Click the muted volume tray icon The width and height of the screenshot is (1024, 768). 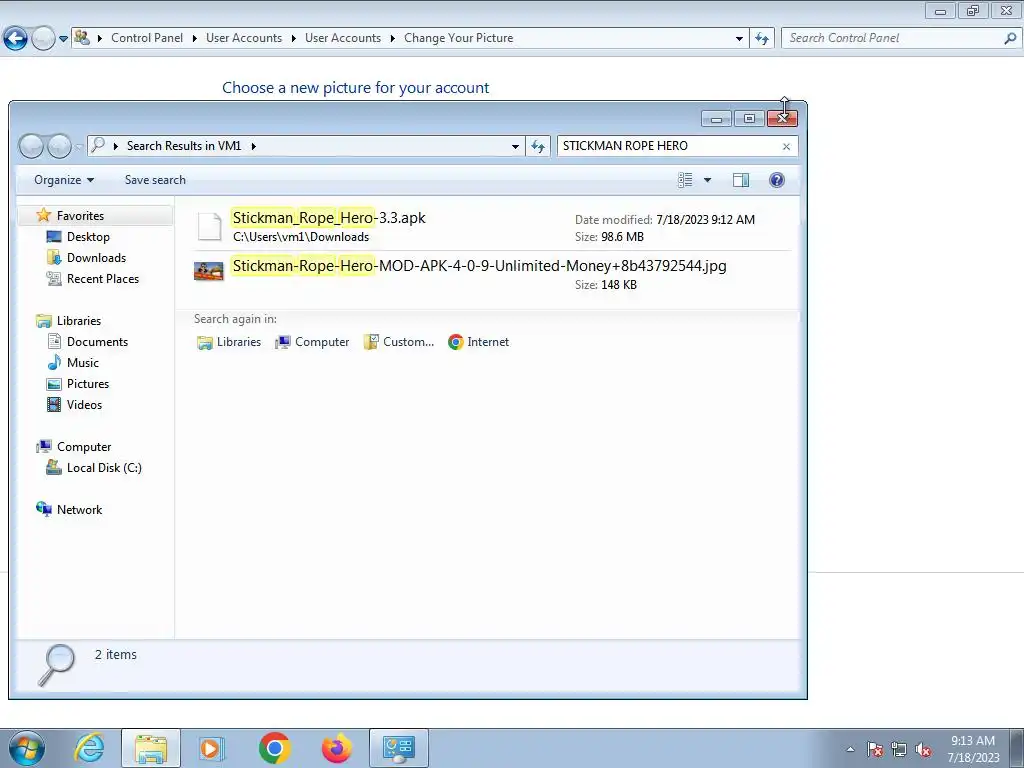[923, 749]
